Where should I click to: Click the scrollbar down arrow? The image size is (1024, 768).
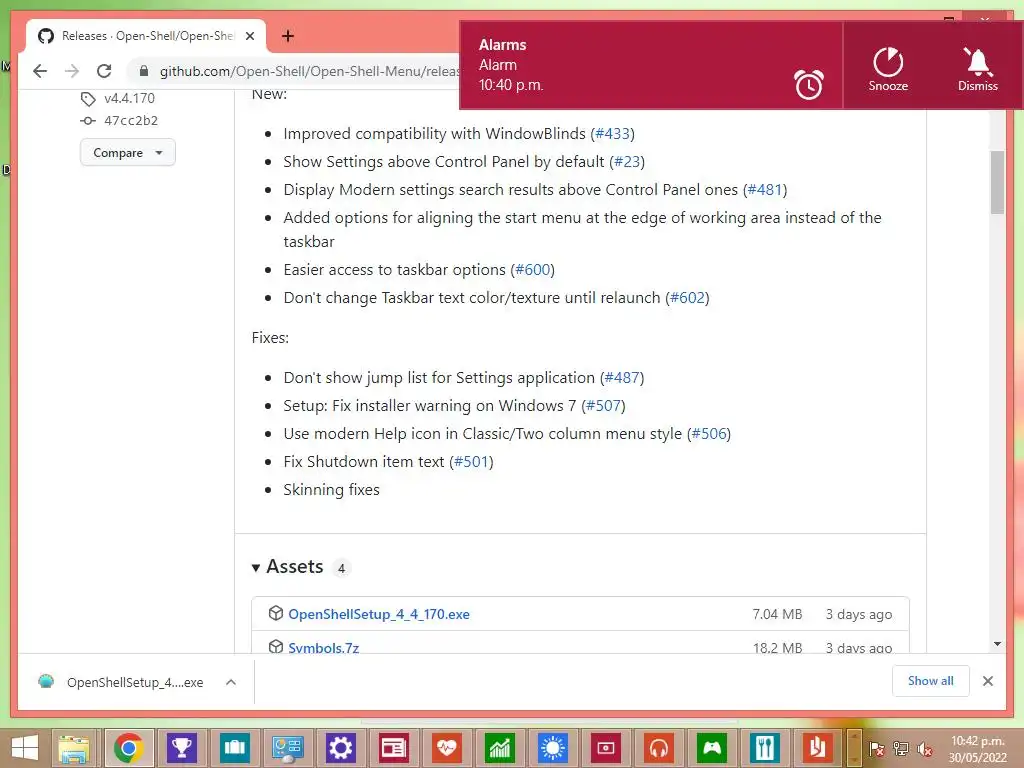coord(997,644)
